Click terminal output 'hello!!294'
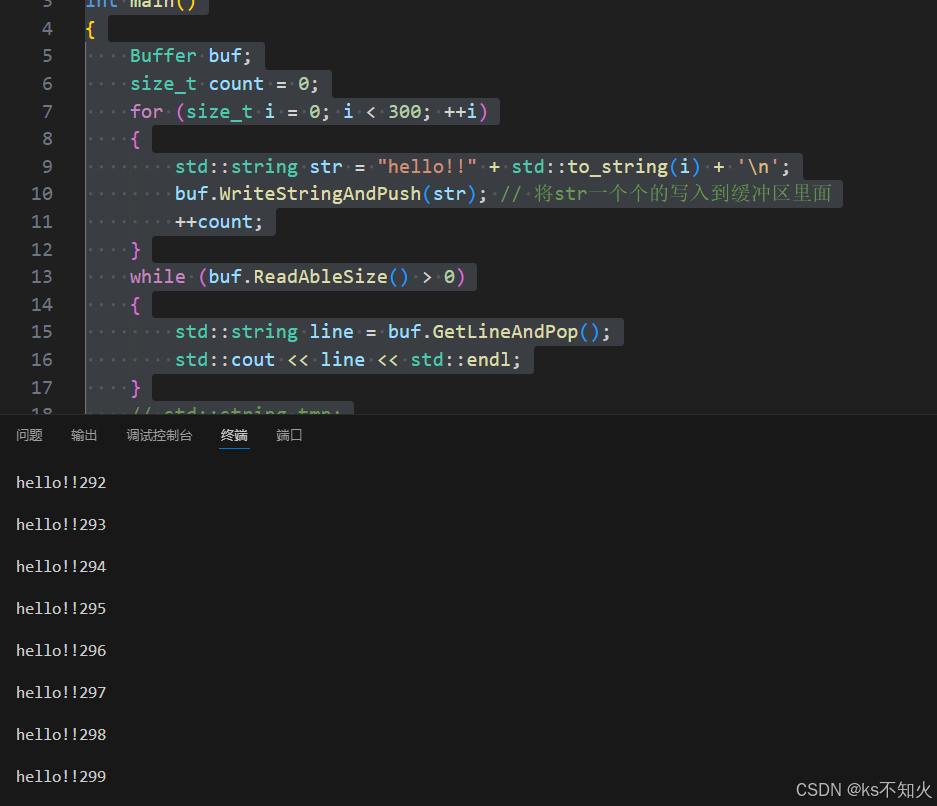Screen dimensions: 937x806 pyautogui.click(x=61, y=566)
